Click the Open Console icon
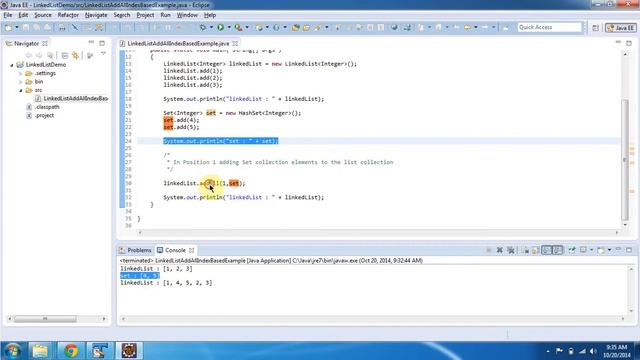The height and width of the screenshot is (360, 640). click(601, 250)
